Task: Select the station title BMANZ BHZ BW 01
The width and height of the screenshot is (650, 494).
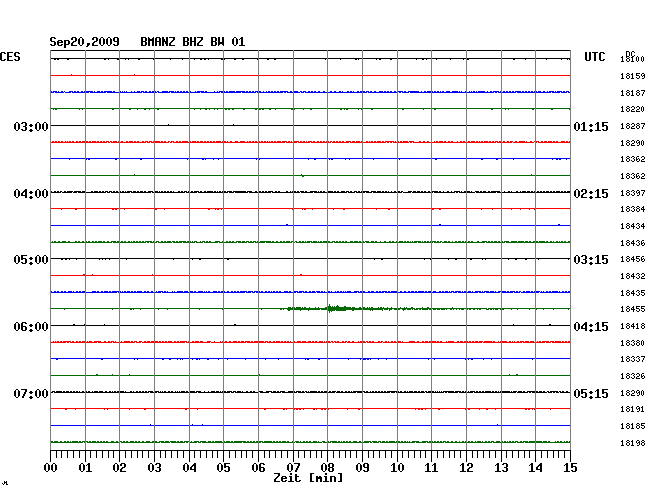Action: [193, 42]
